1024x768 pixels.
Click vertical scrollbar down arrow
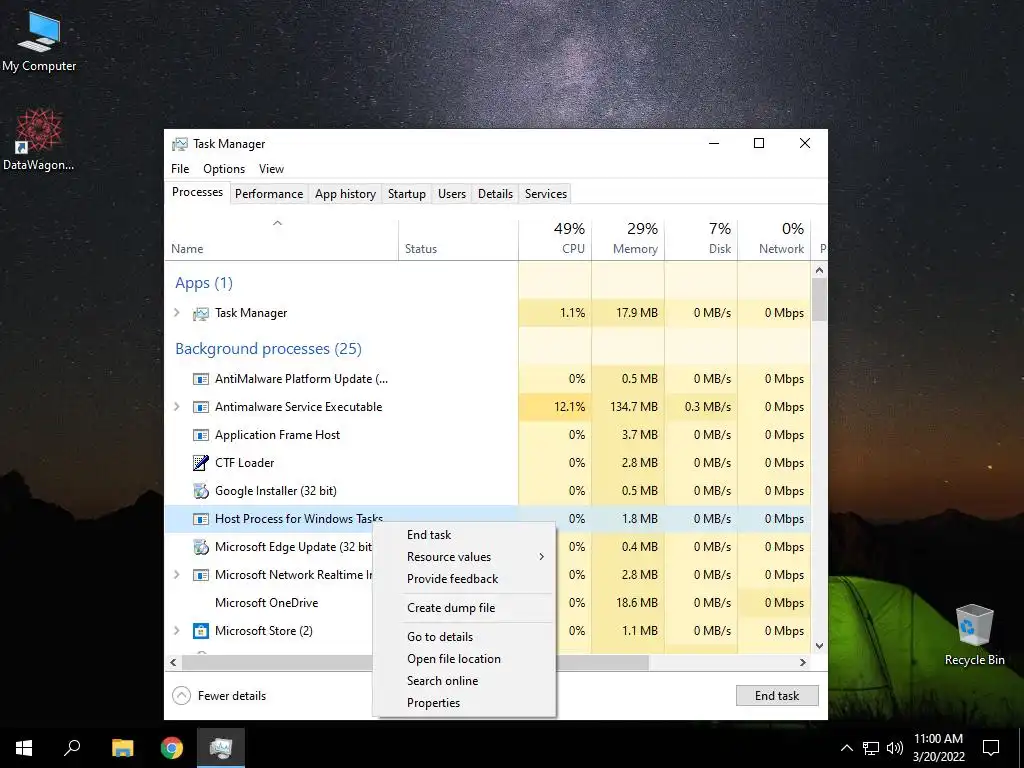[820, 646]
